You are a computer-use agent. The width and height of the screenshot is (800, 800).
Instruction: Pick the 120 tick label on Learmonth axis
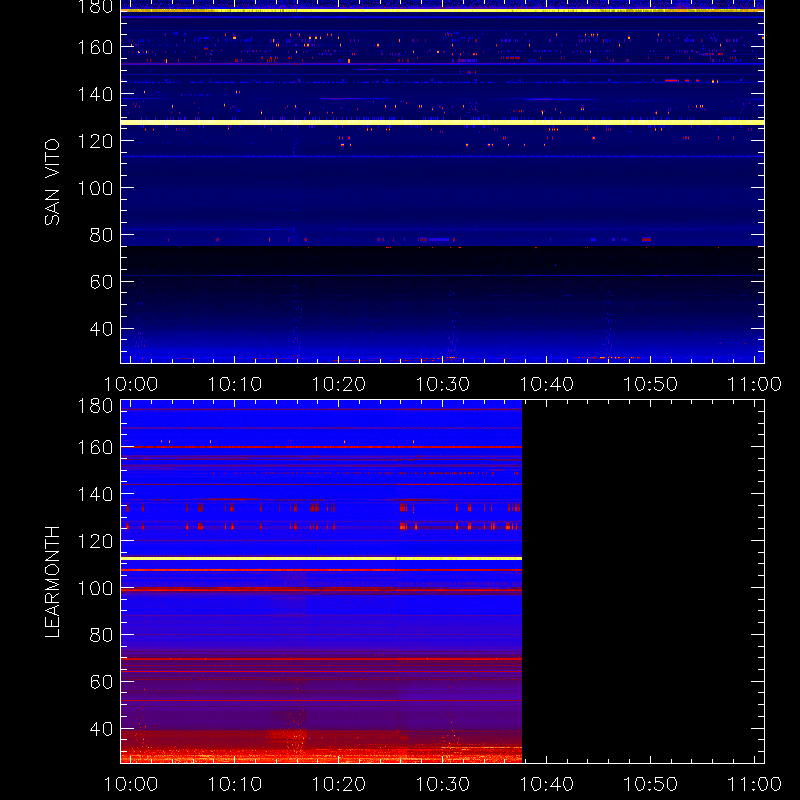pyautogui.click(x=95, y=541)
